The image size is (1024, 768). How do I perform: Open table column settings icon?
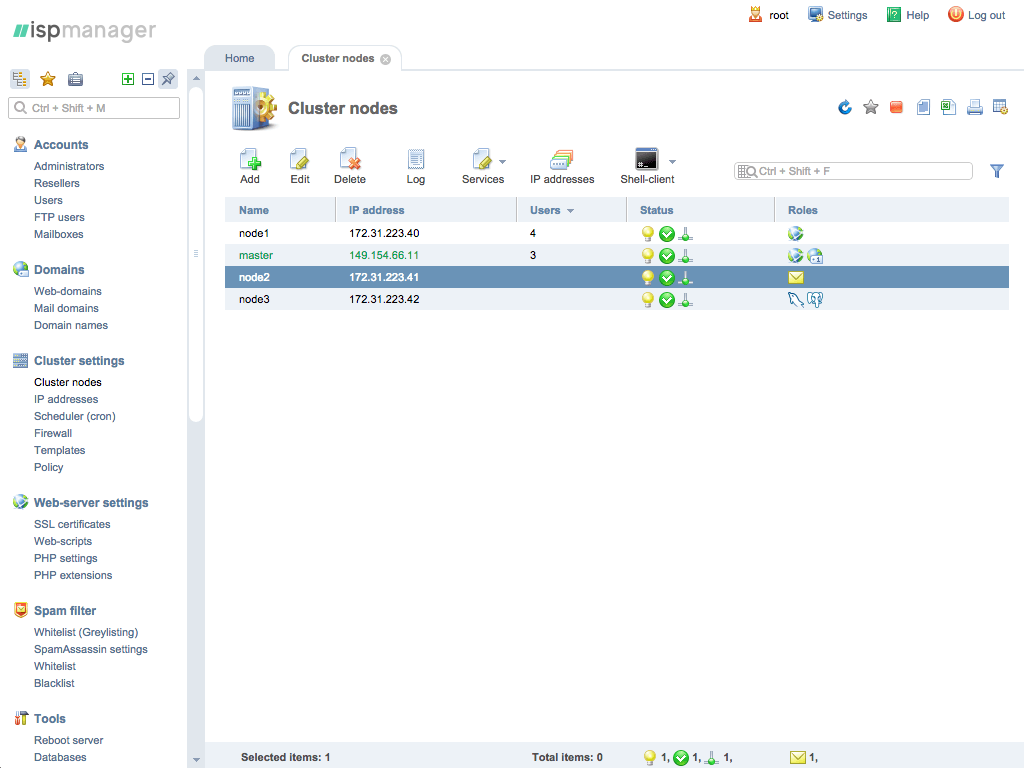tap(1000, 107)
